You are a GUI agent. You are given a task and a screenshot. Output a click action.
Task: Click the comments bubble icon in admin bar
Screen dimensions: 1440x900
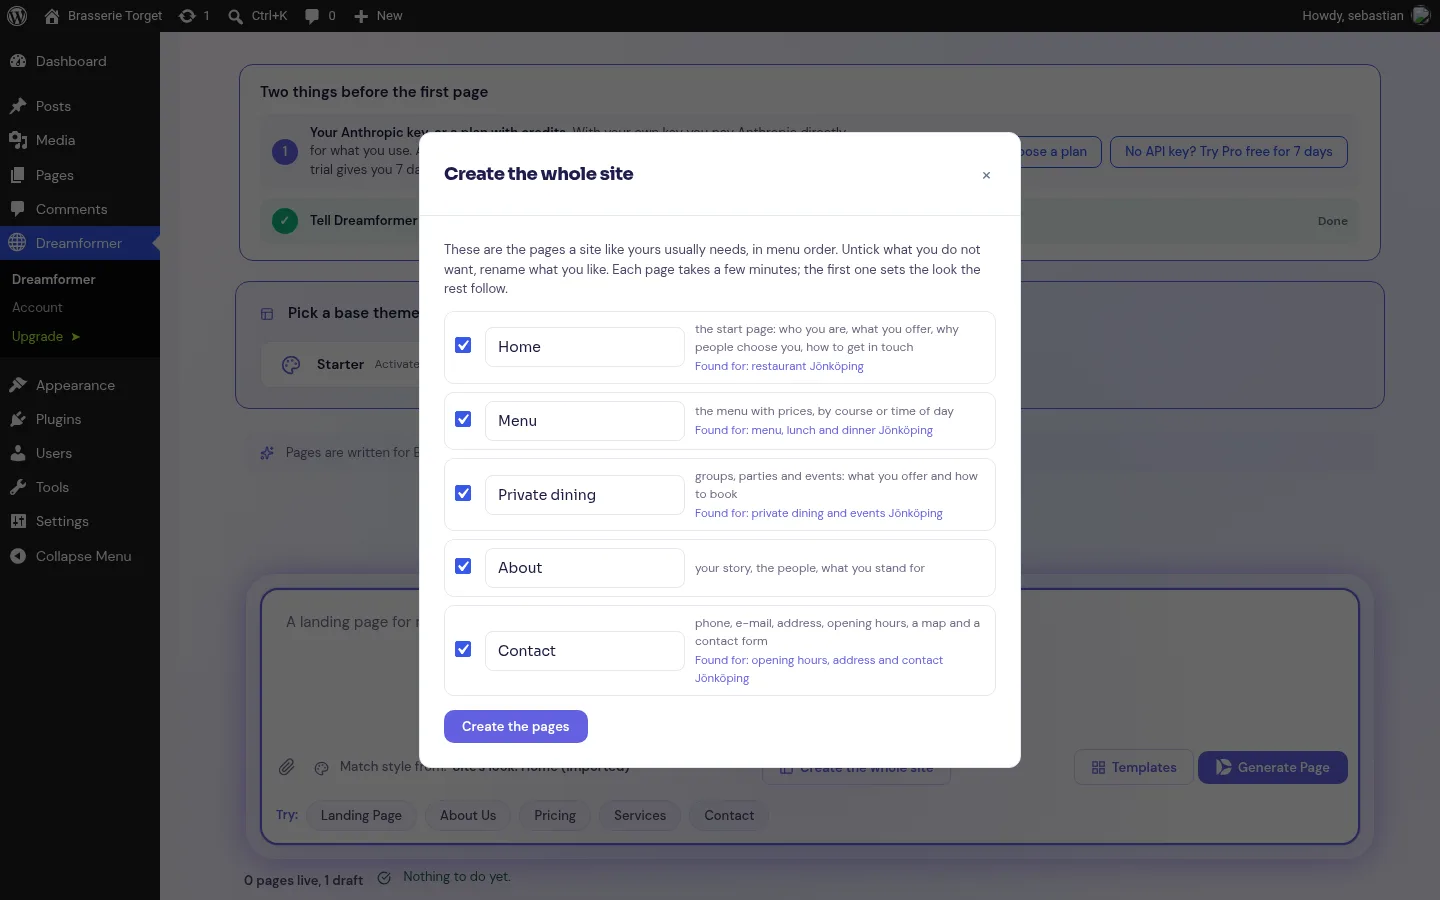(312, 16)
